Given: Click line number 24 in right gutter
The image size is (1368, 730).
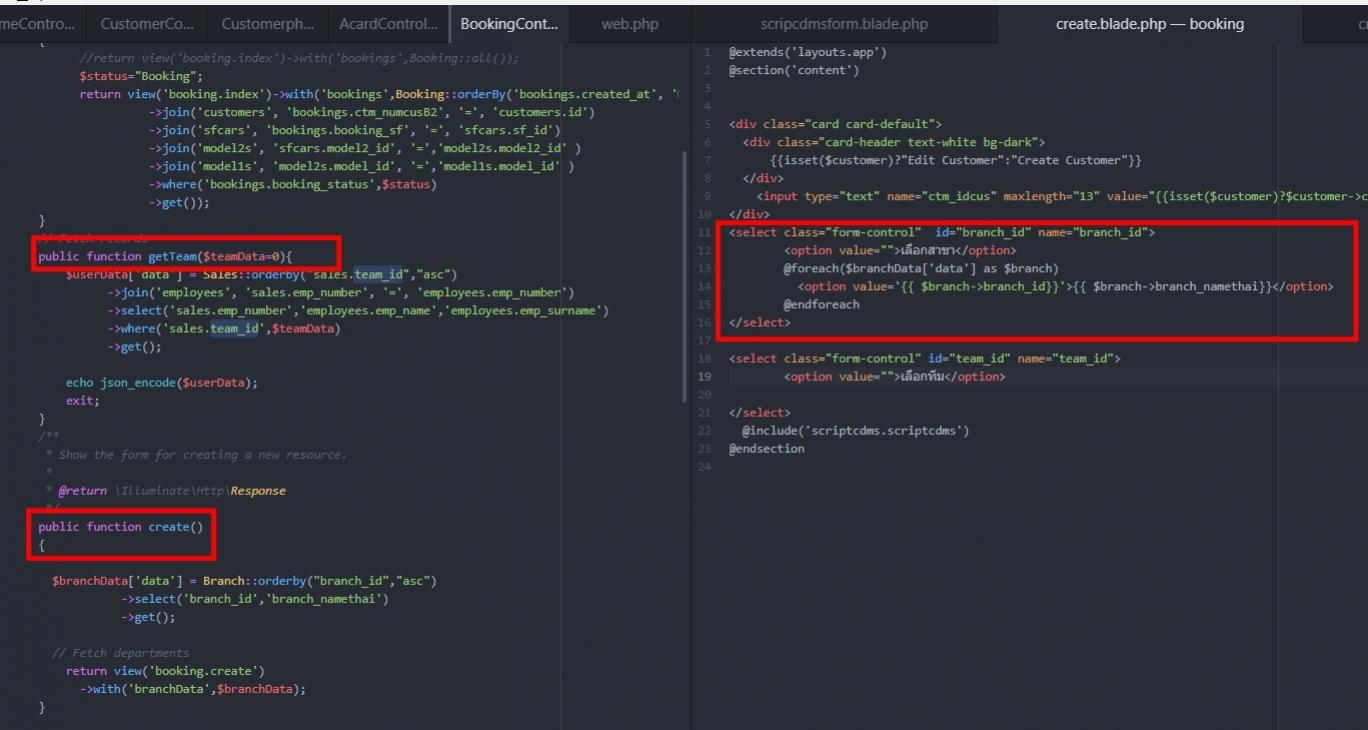Looking at the screenshot, I should click(705, 467).
